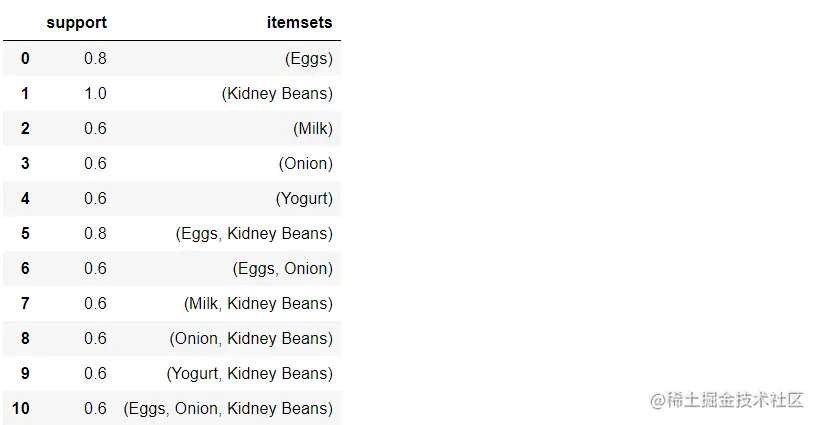Click the (Yogurt, Kidney Beans) itemset
This screenshot has height=425, width=819.
point(249,373)
